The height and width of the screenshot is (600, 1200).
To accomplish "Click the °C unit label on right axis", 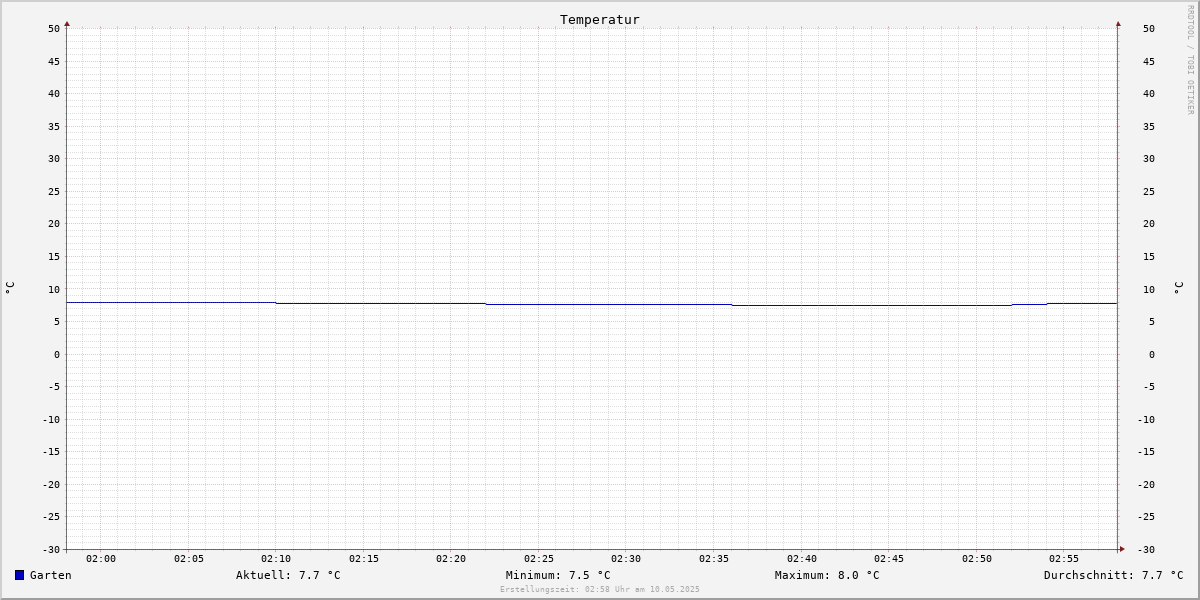I will [1177, 287].
